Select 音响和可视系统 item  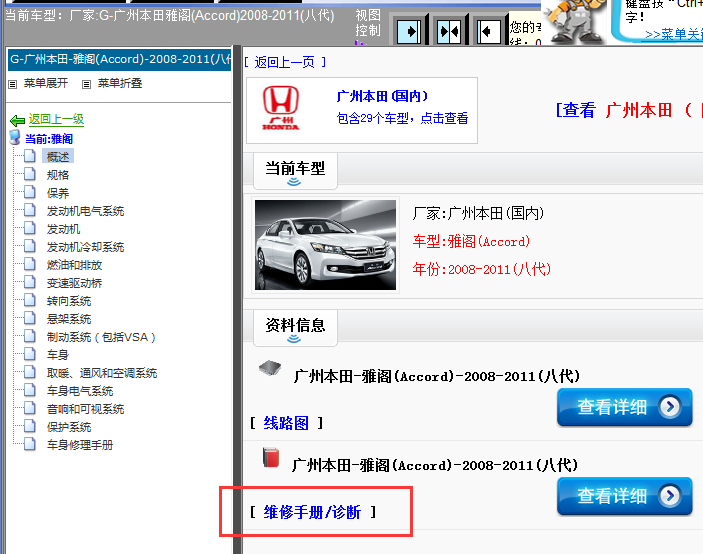[85, 409]
